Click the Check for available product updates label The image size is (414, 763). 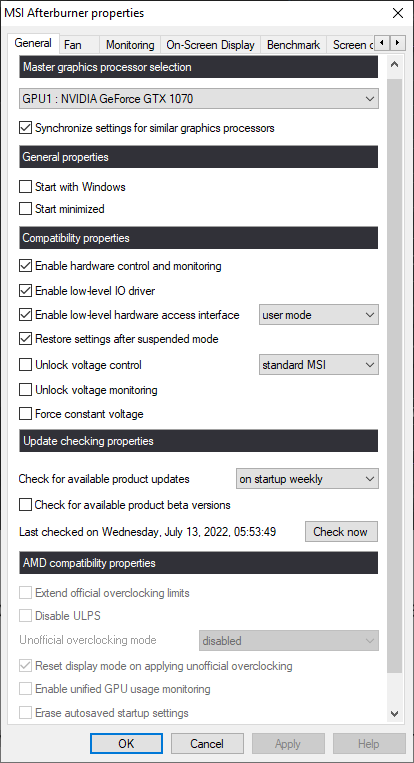(104, 479)
